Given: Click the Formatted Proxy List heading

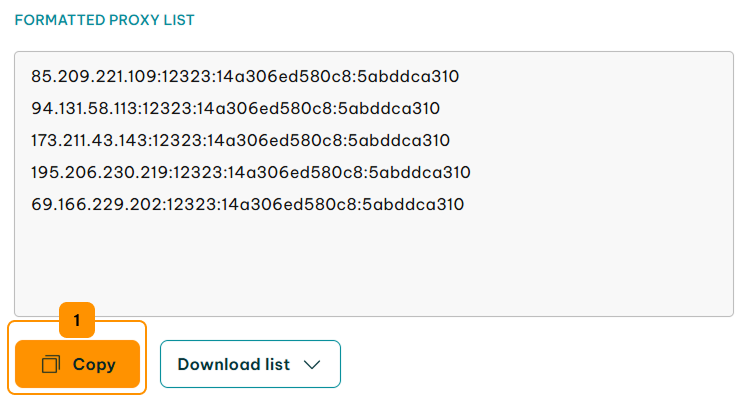Looking at the screenshot, I should coord(104,20).
